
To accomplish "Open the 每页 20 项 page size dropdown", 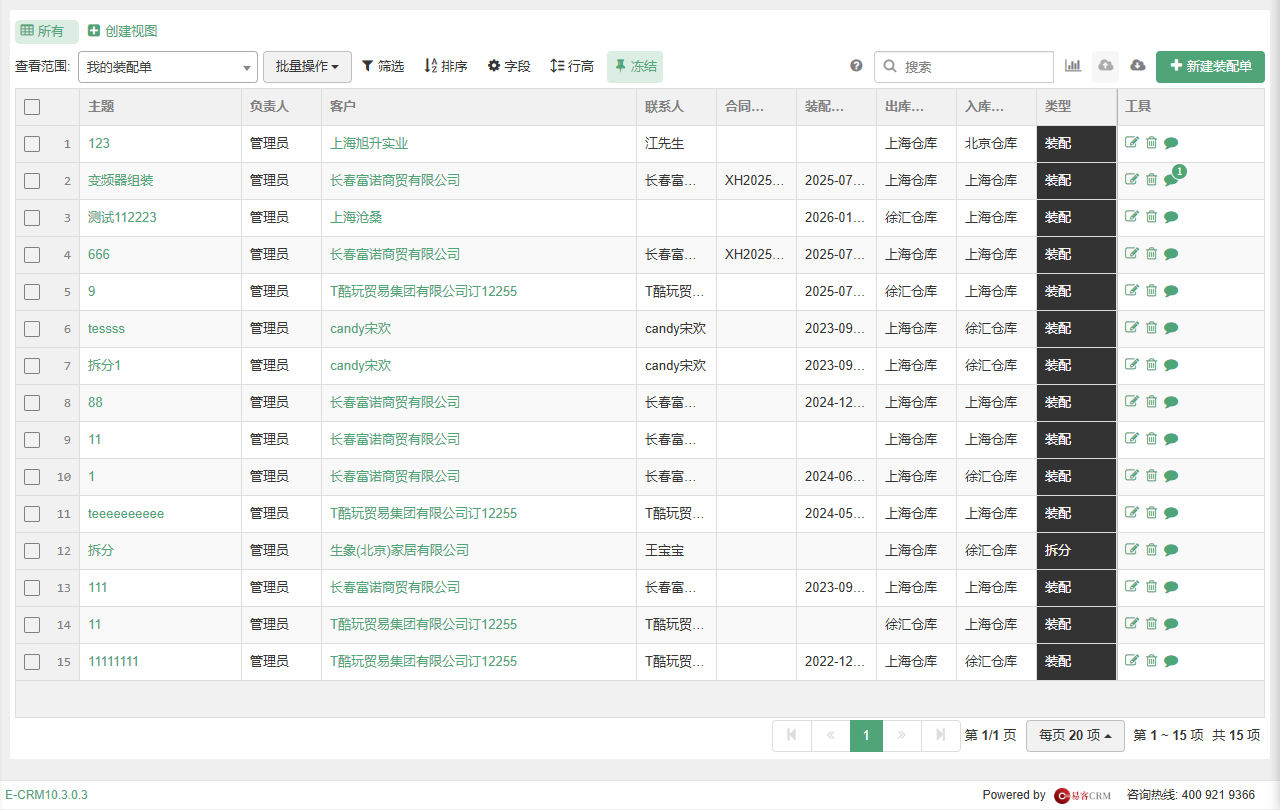I will tap(1075, 735).
